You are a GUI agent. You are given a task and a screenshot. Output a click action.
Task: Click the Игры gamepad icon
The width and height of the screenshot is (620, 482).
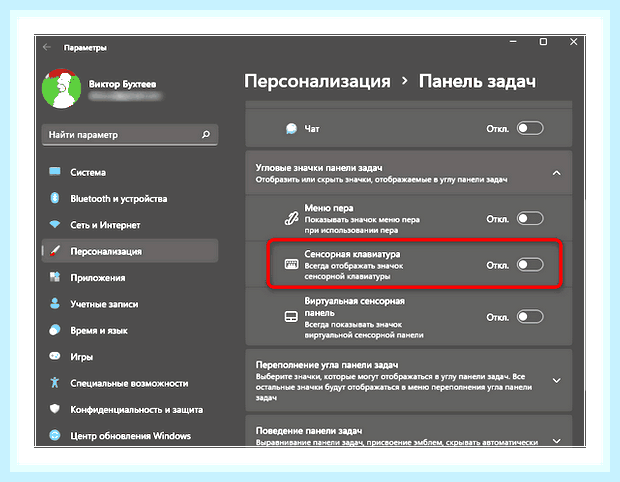click(55, 356)
